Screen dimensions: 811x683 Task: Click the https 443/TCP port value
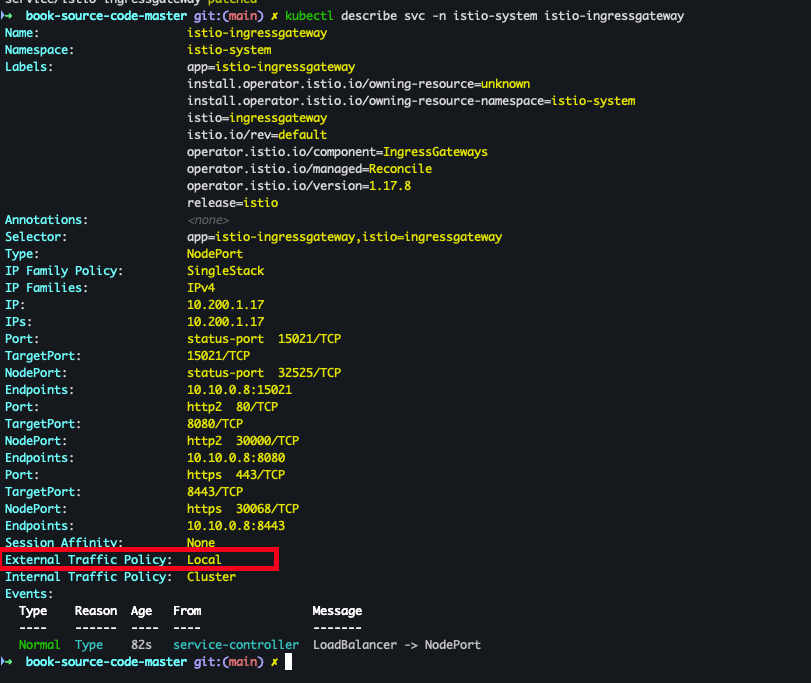point(236,475)
